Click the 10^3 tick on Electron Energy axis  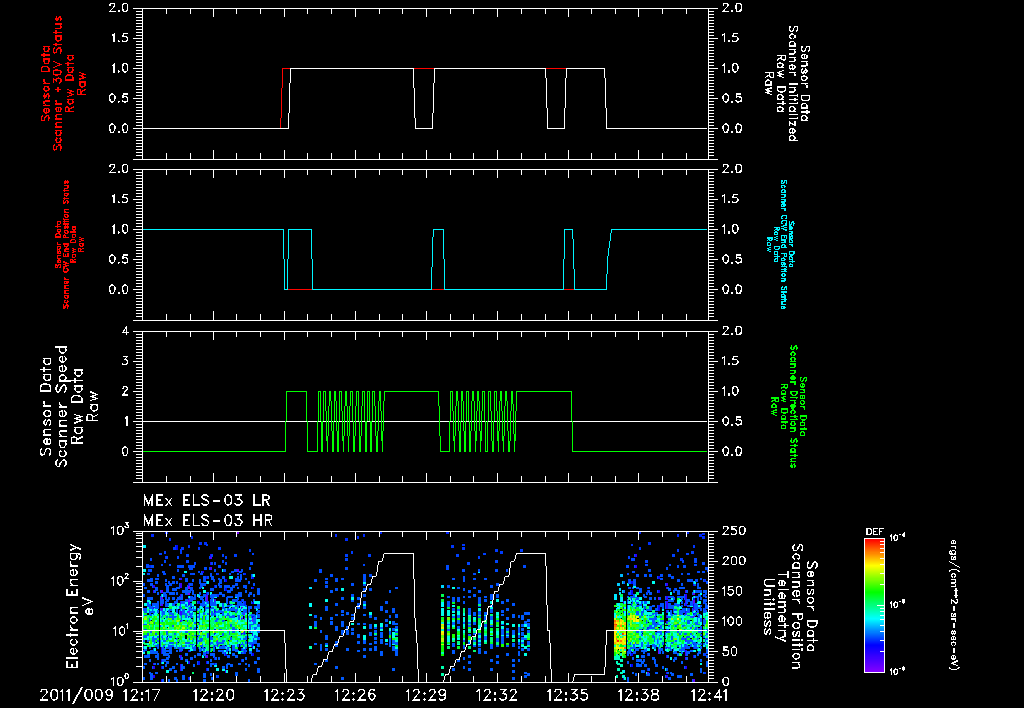pos(120,529)
